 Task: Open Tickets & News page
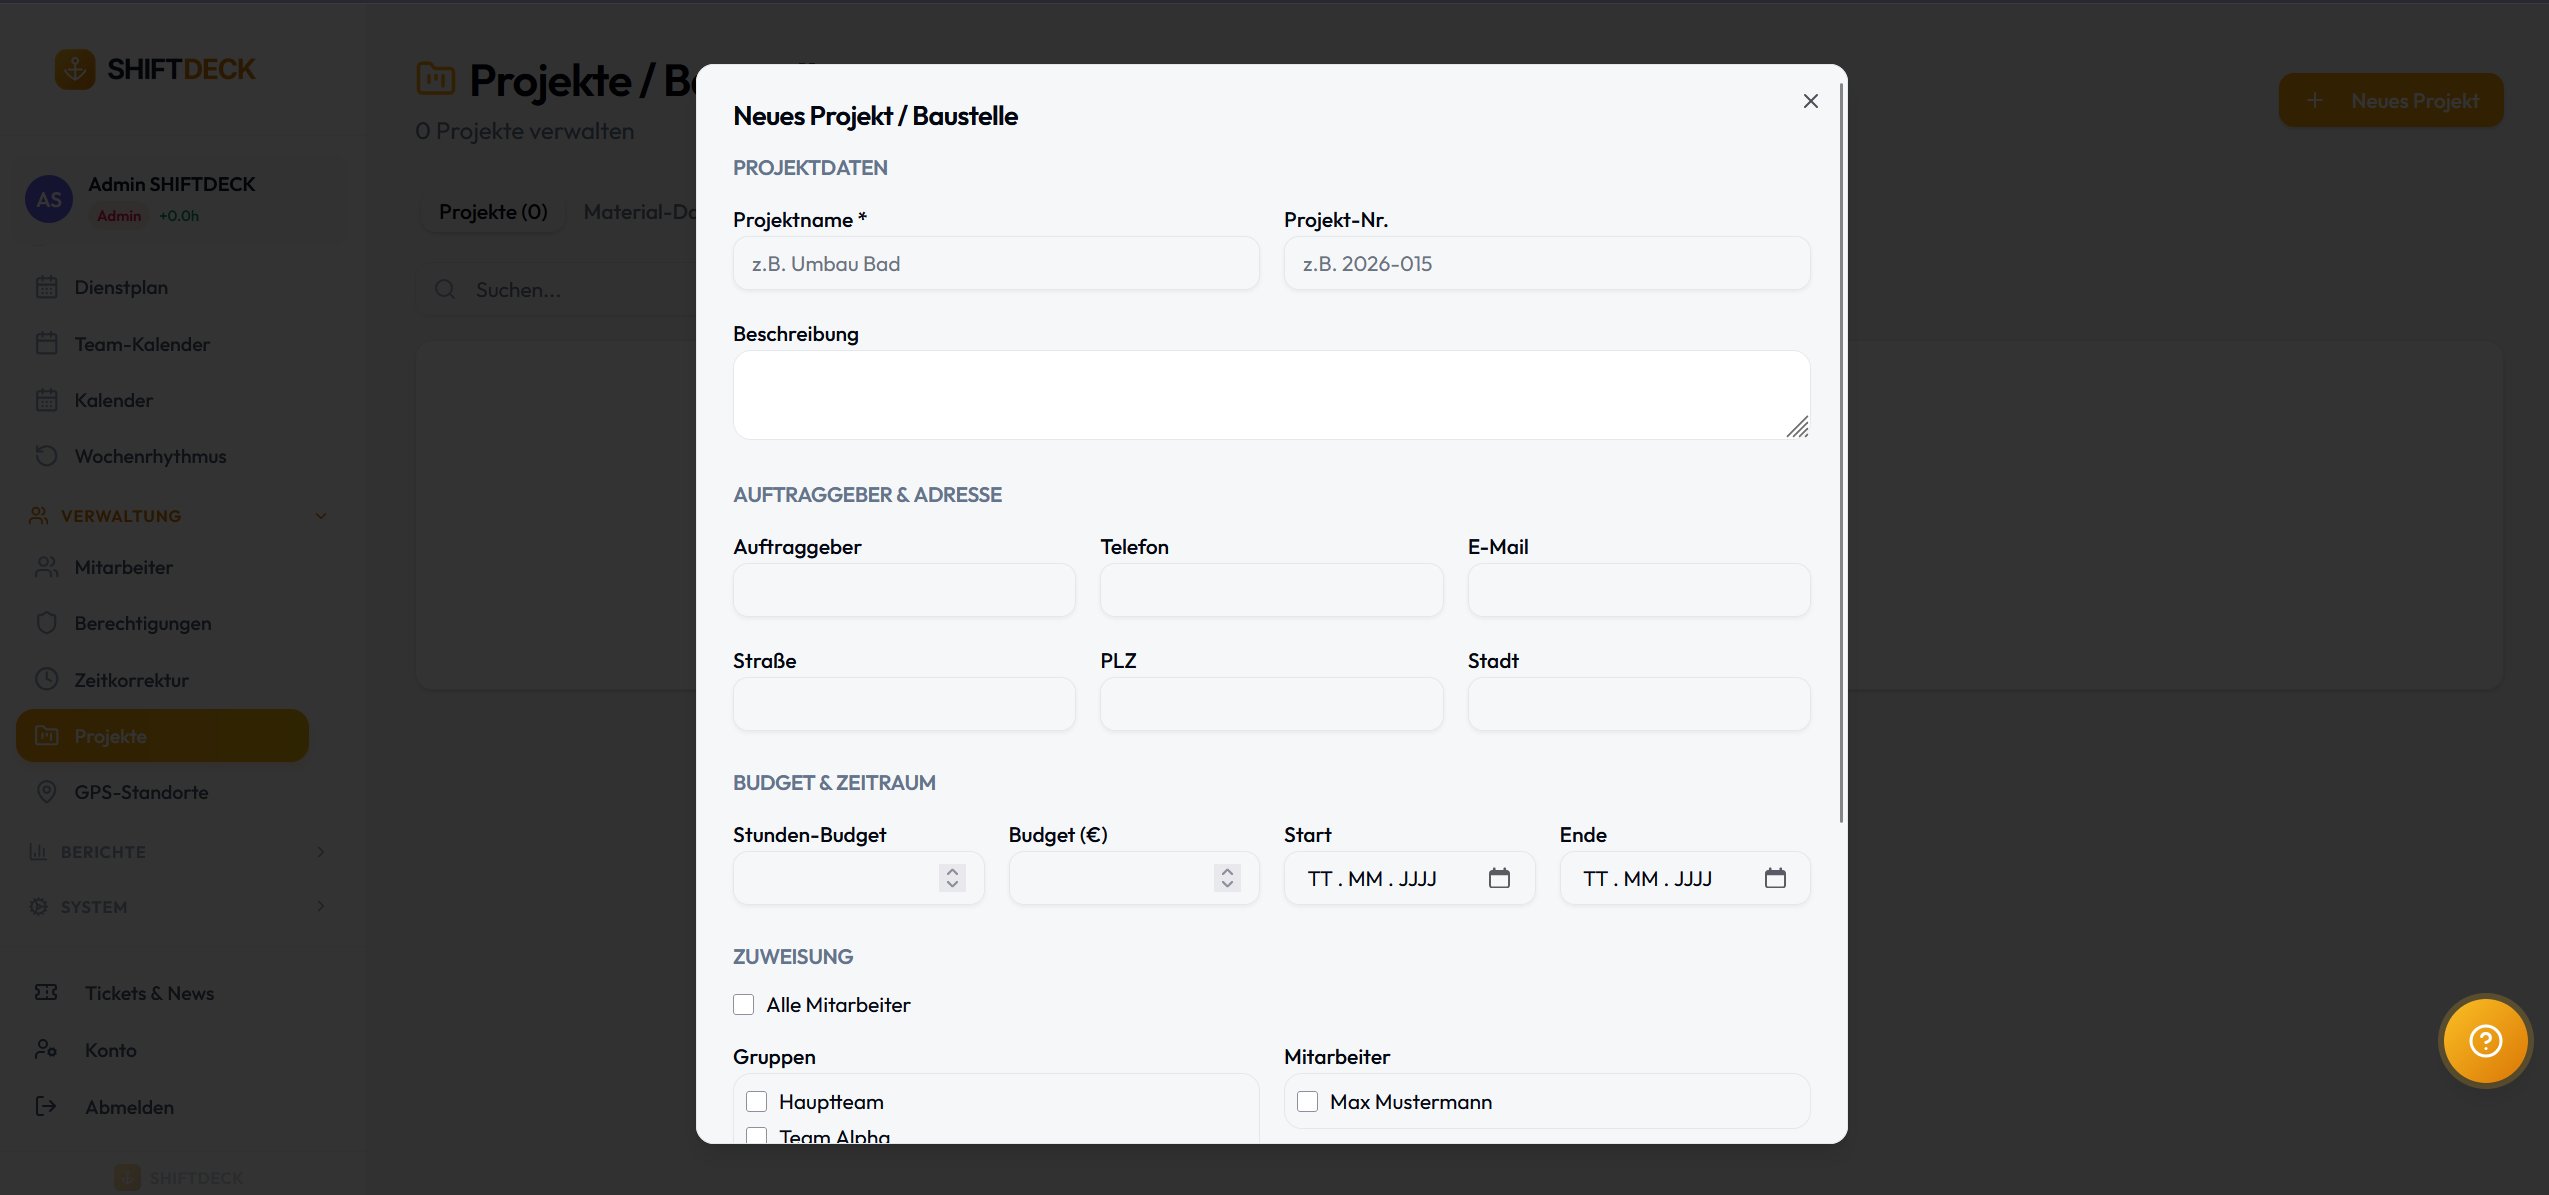click(149, 993)
